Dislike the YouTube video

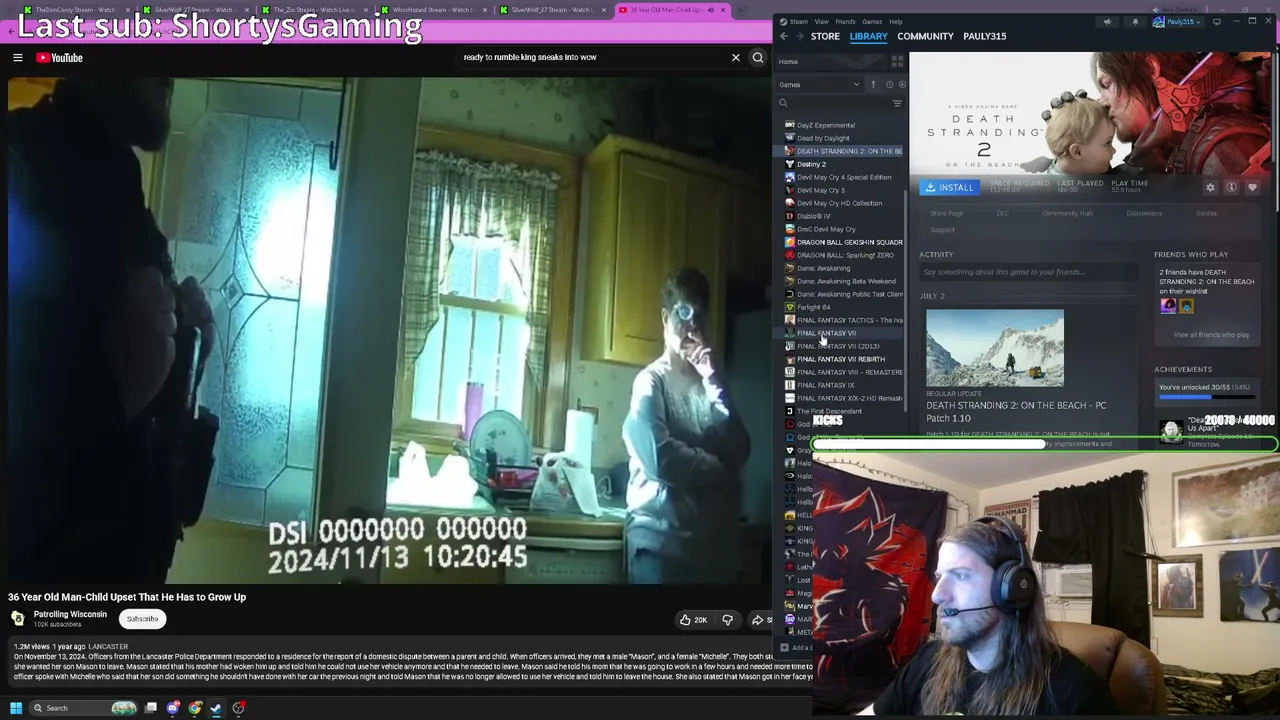pos(727,620)
